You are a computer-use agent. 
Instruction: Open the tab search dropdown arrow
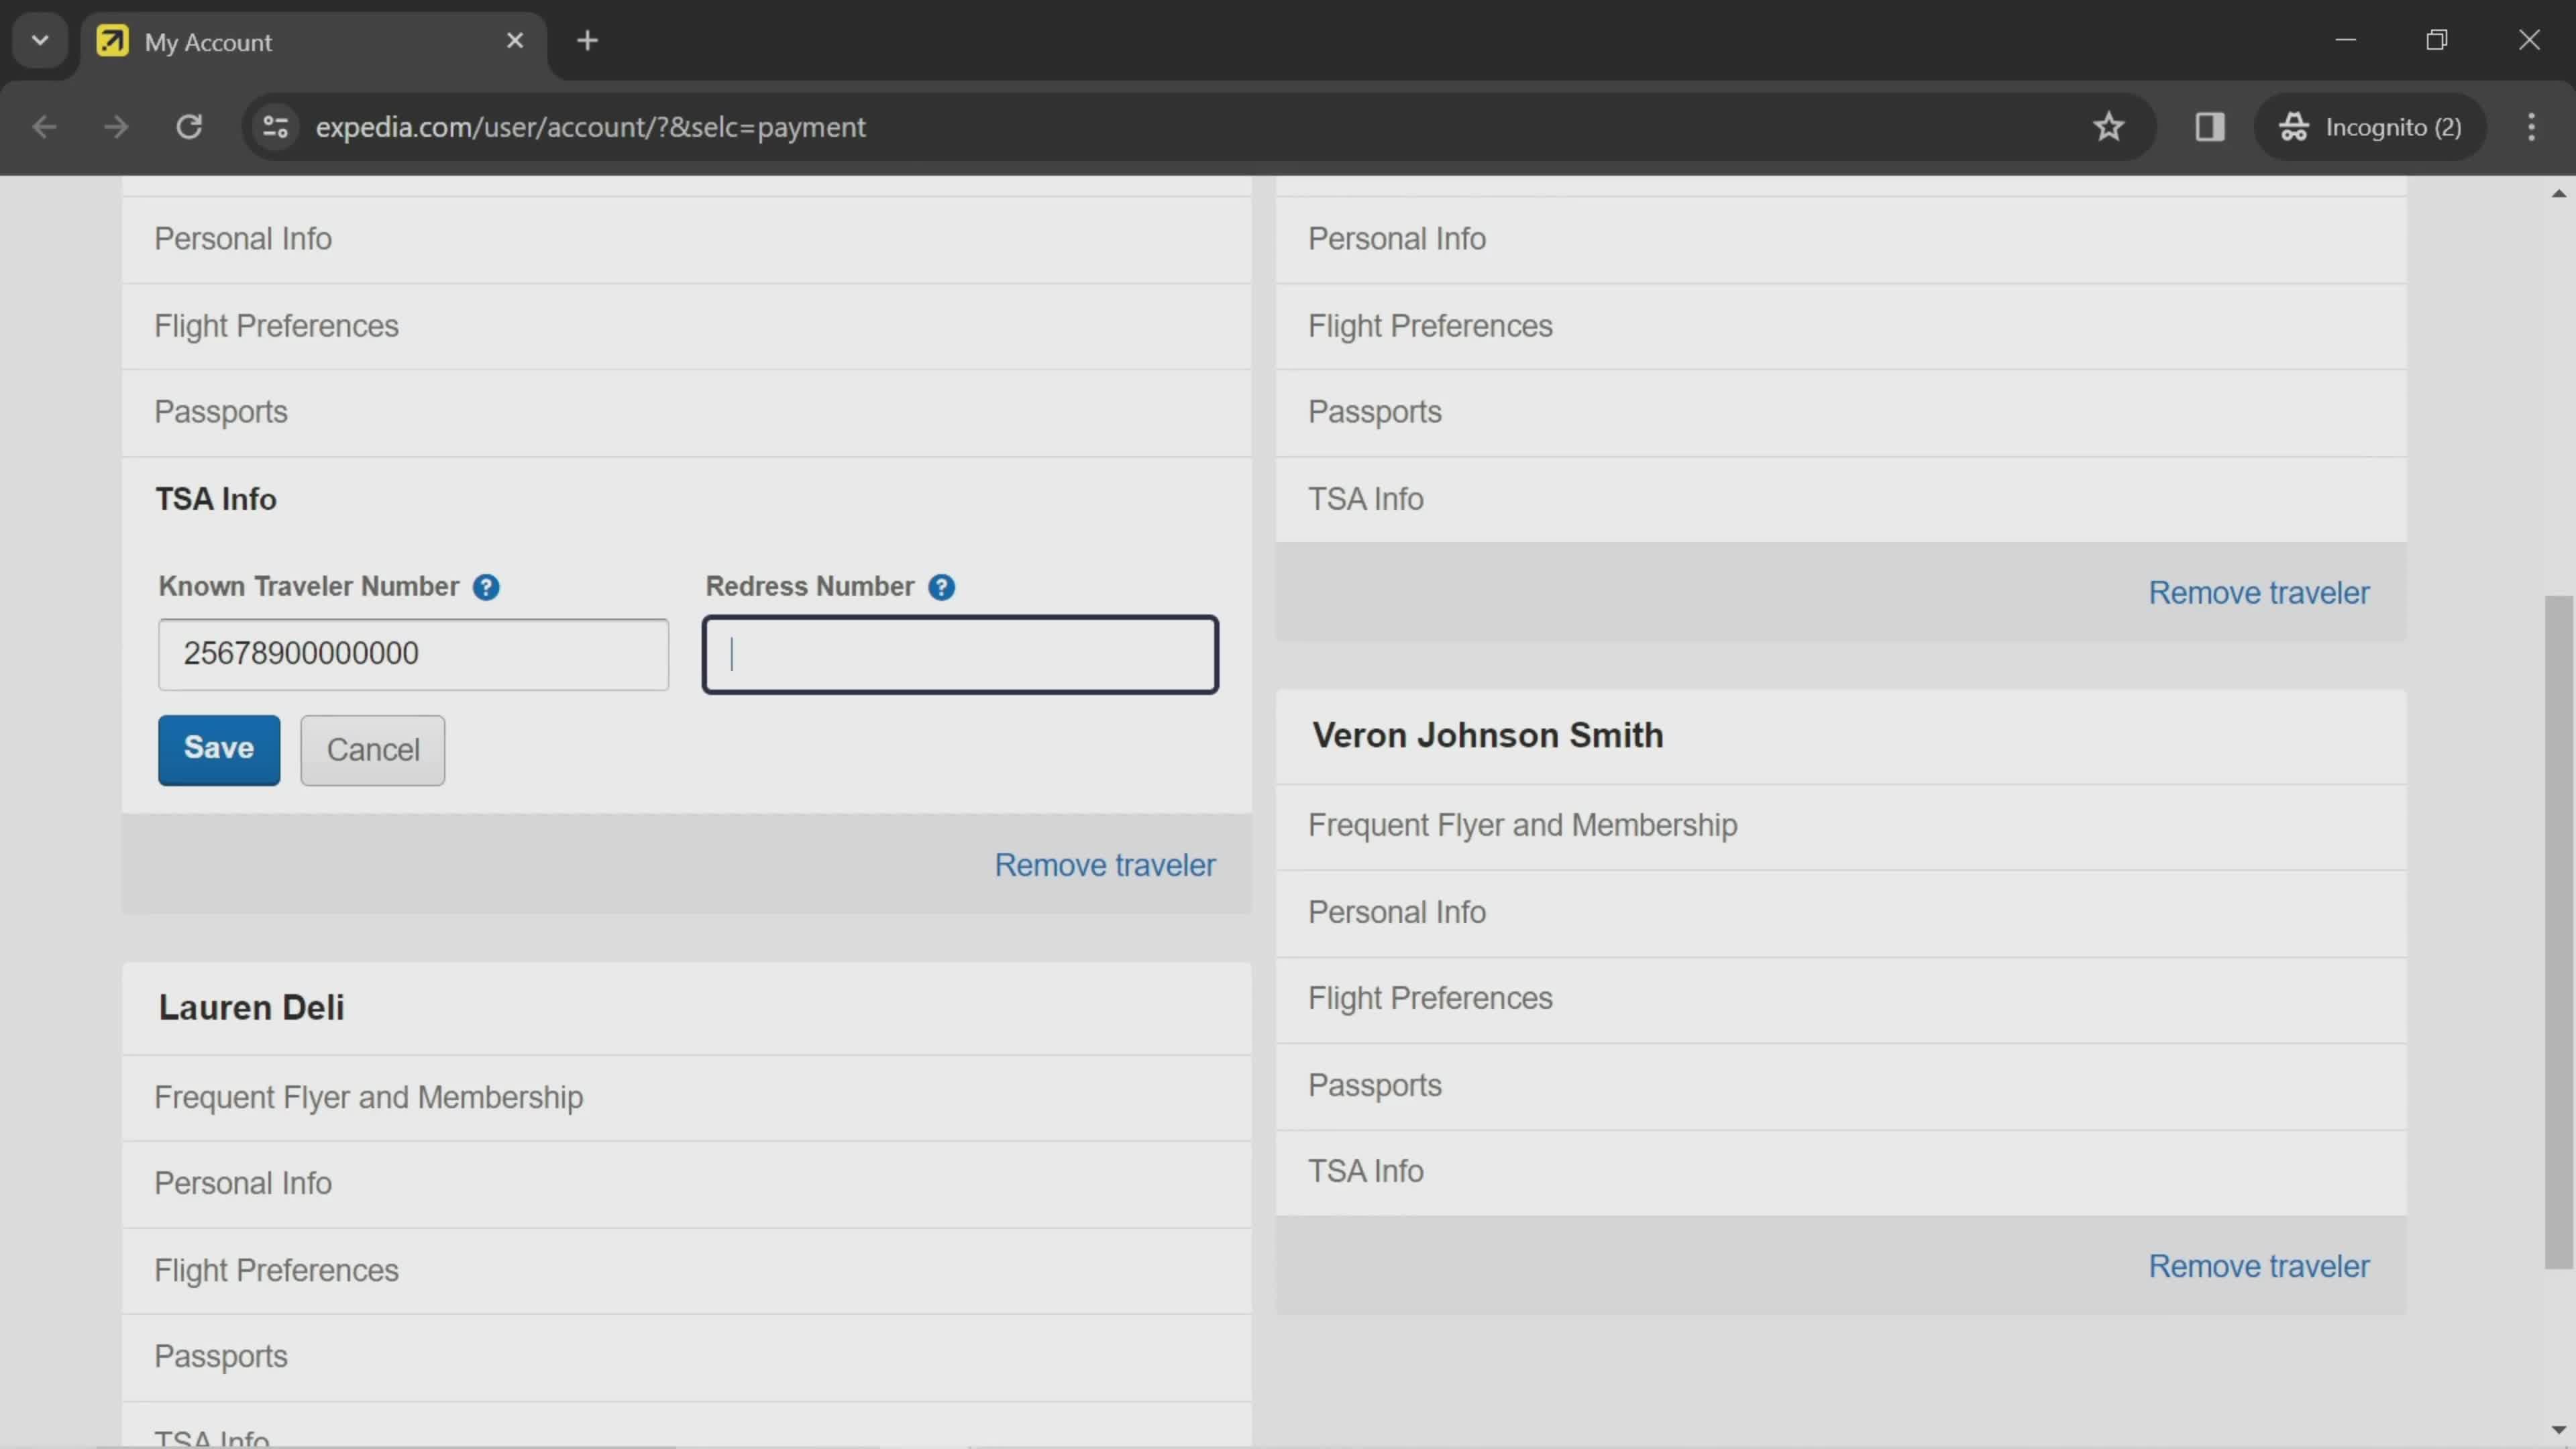(x=40, y=41)
